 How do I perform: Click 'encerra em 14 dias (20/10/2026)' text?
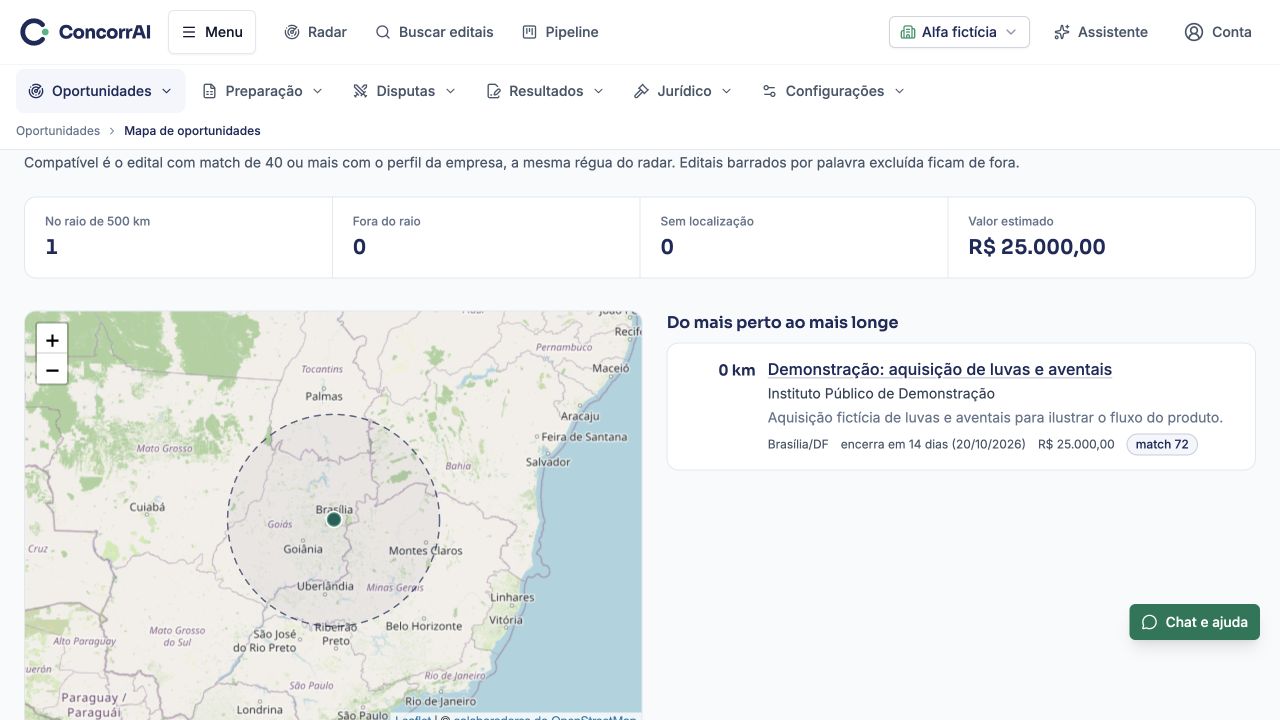[933, 444]
